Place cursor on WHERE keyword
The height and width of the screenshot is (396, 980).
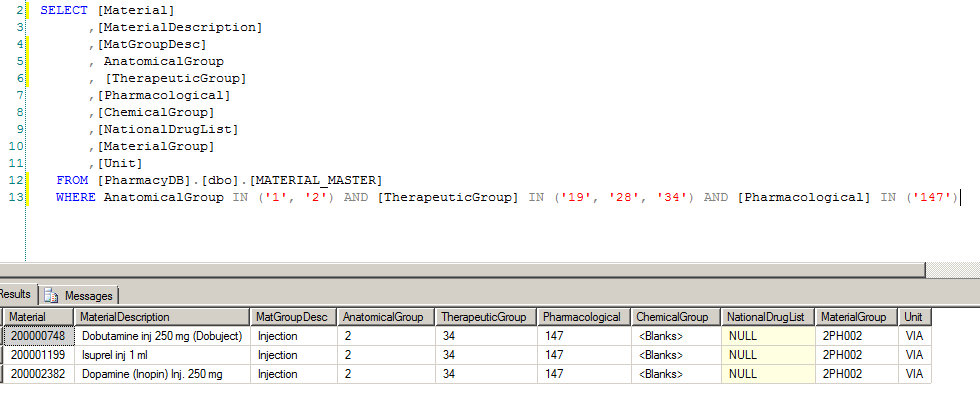(76, 197)
